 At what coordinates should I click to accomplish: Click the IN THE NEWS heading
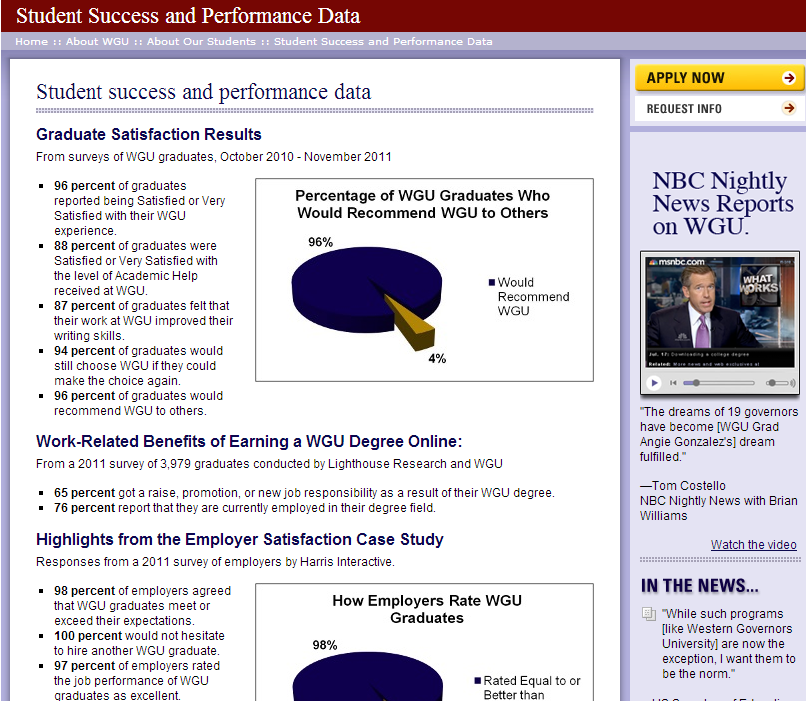coord(700,586)
